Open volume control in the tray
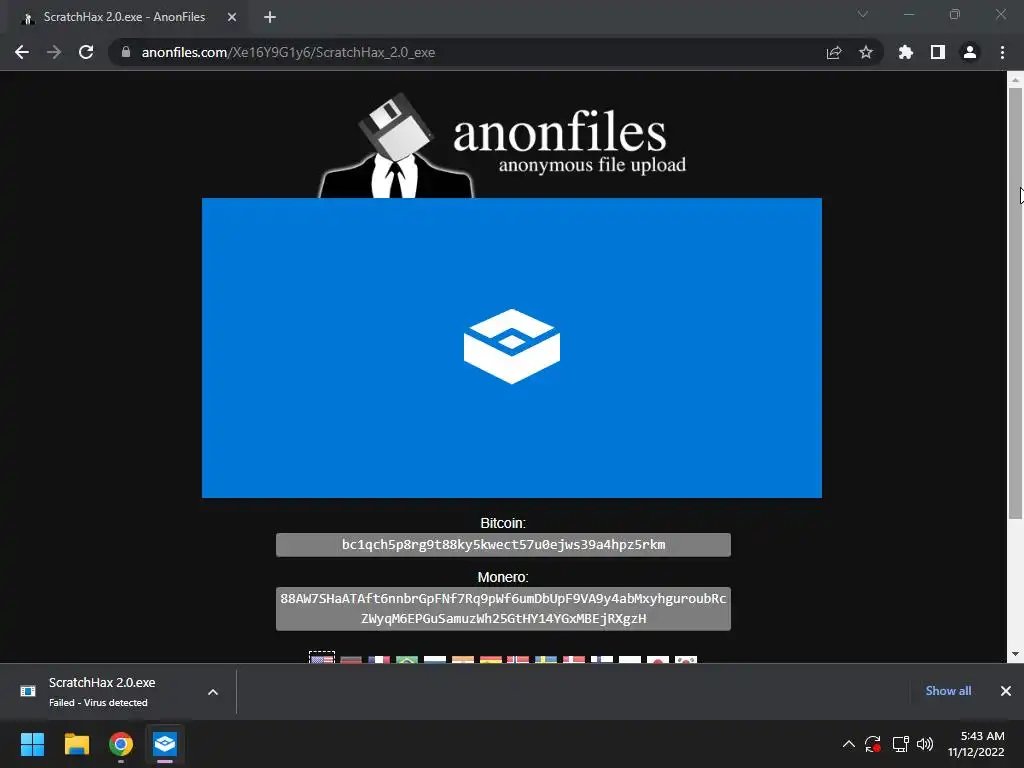1024x768 pixels. click(x=925, y=744)
